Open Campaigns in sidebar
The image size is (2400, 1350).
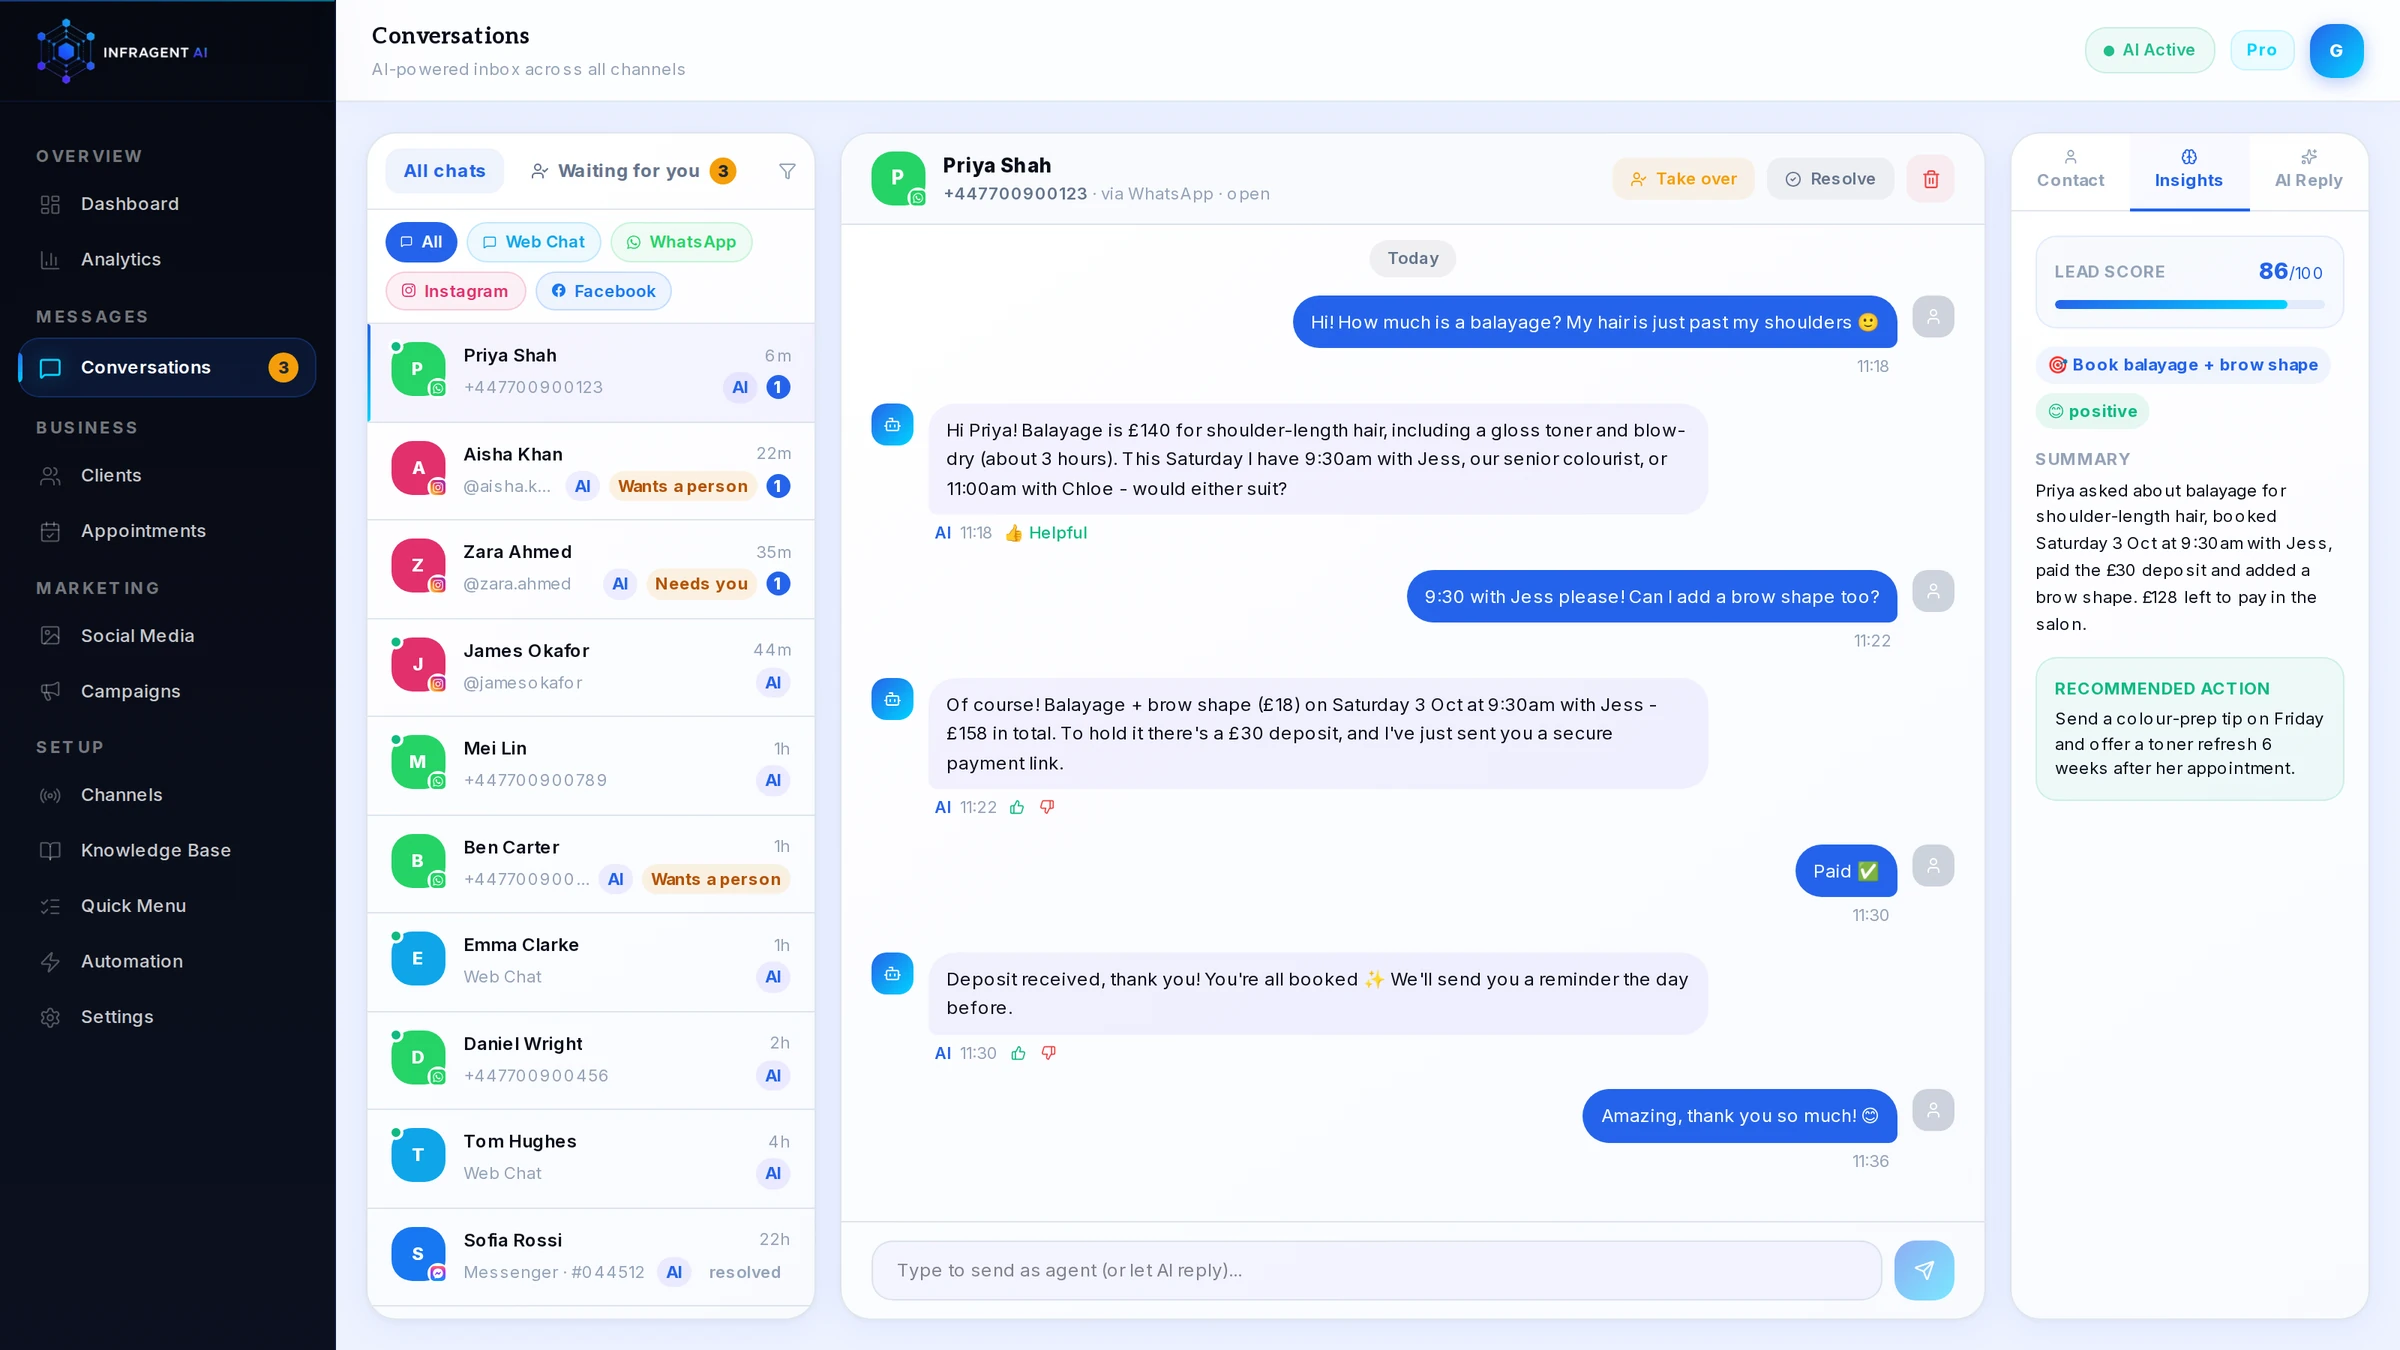tap(167, 692)
